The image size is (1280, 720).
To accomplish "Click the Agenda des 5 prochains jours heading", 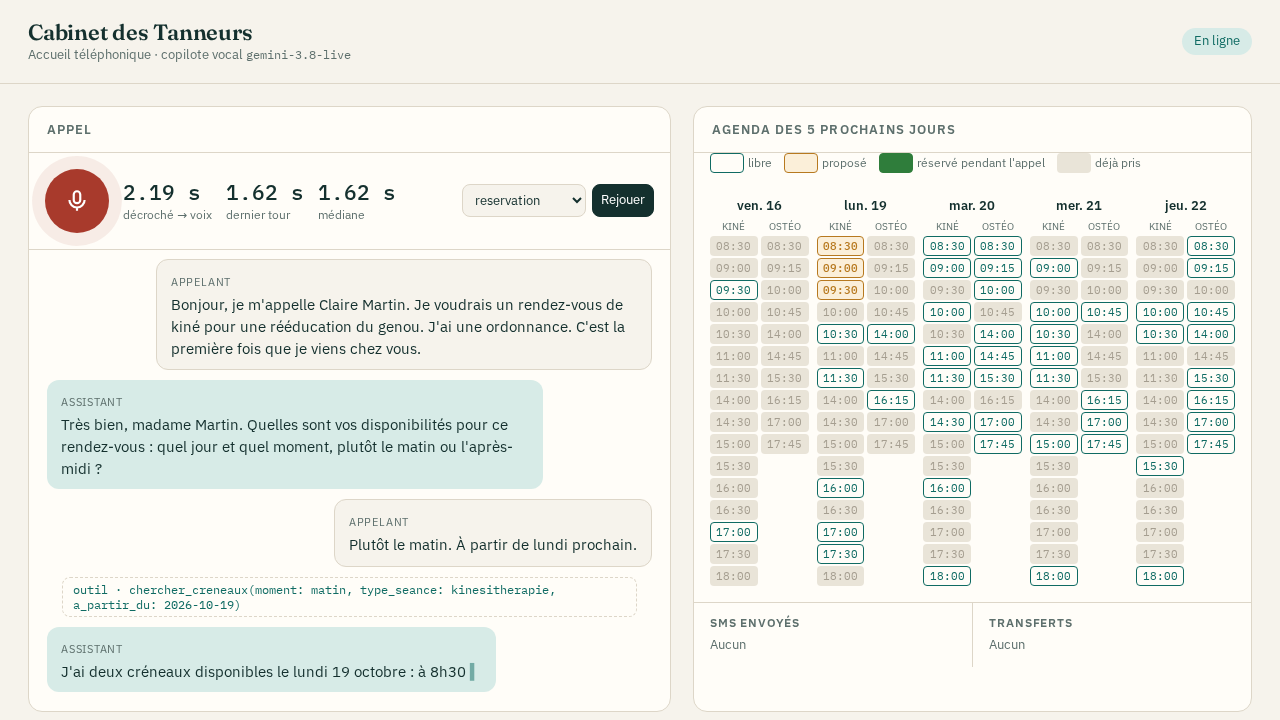I will click(x=834, y=130).
